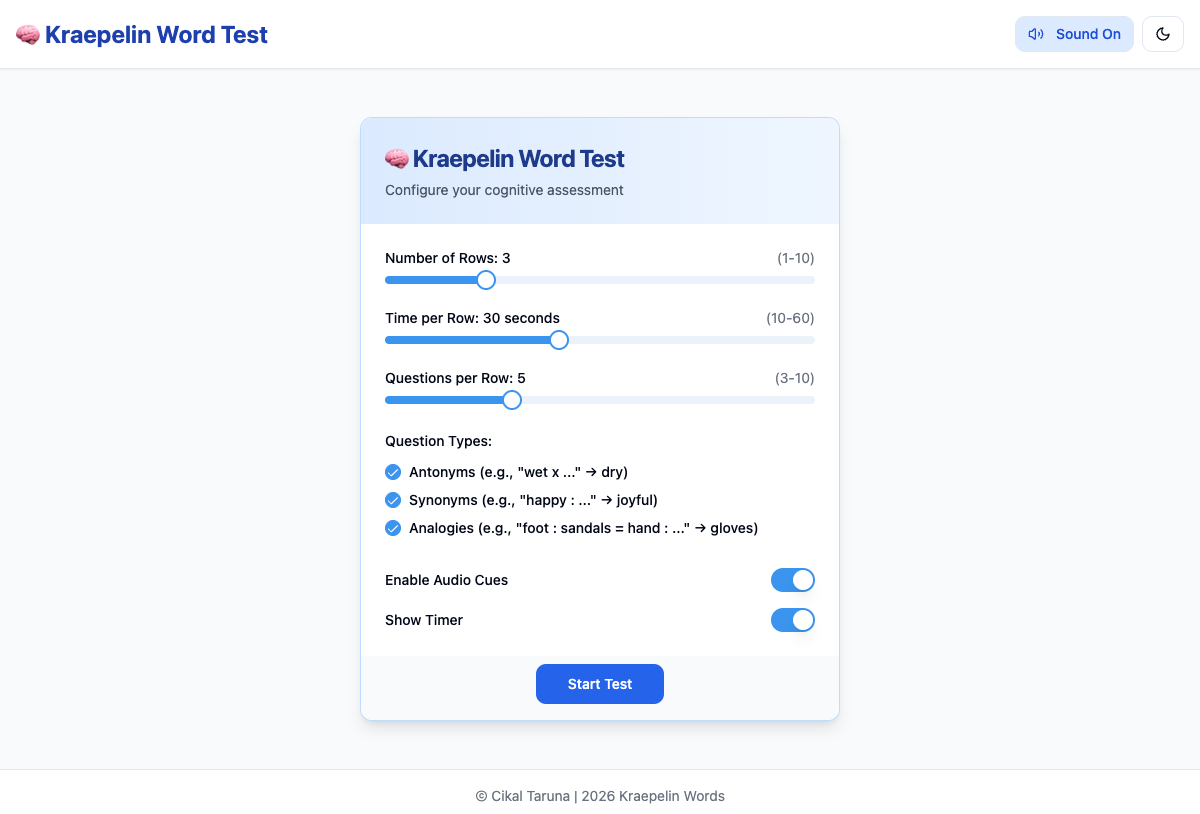Viewport: 1200px width, 814px height.
Task: Click the Cikal Taruna footer text
Action: pos(600,796)
